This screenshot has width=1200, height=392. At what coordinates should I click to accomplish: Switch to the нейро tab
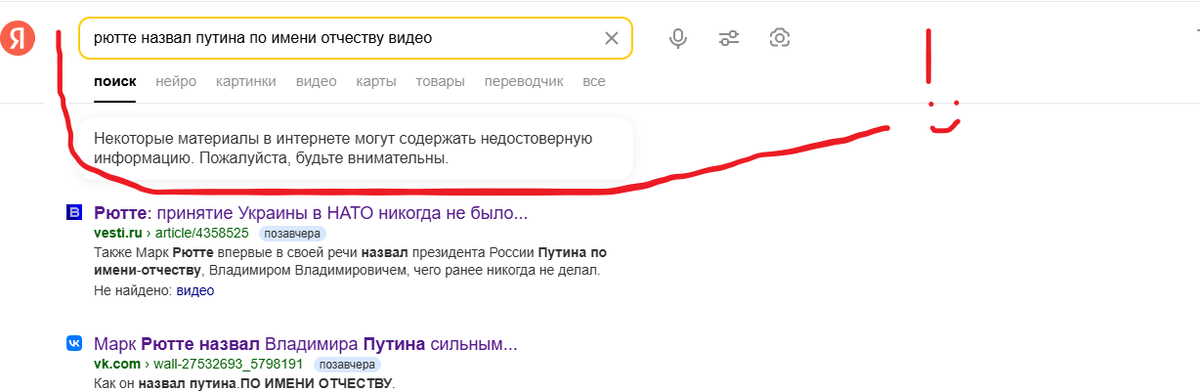176,81
